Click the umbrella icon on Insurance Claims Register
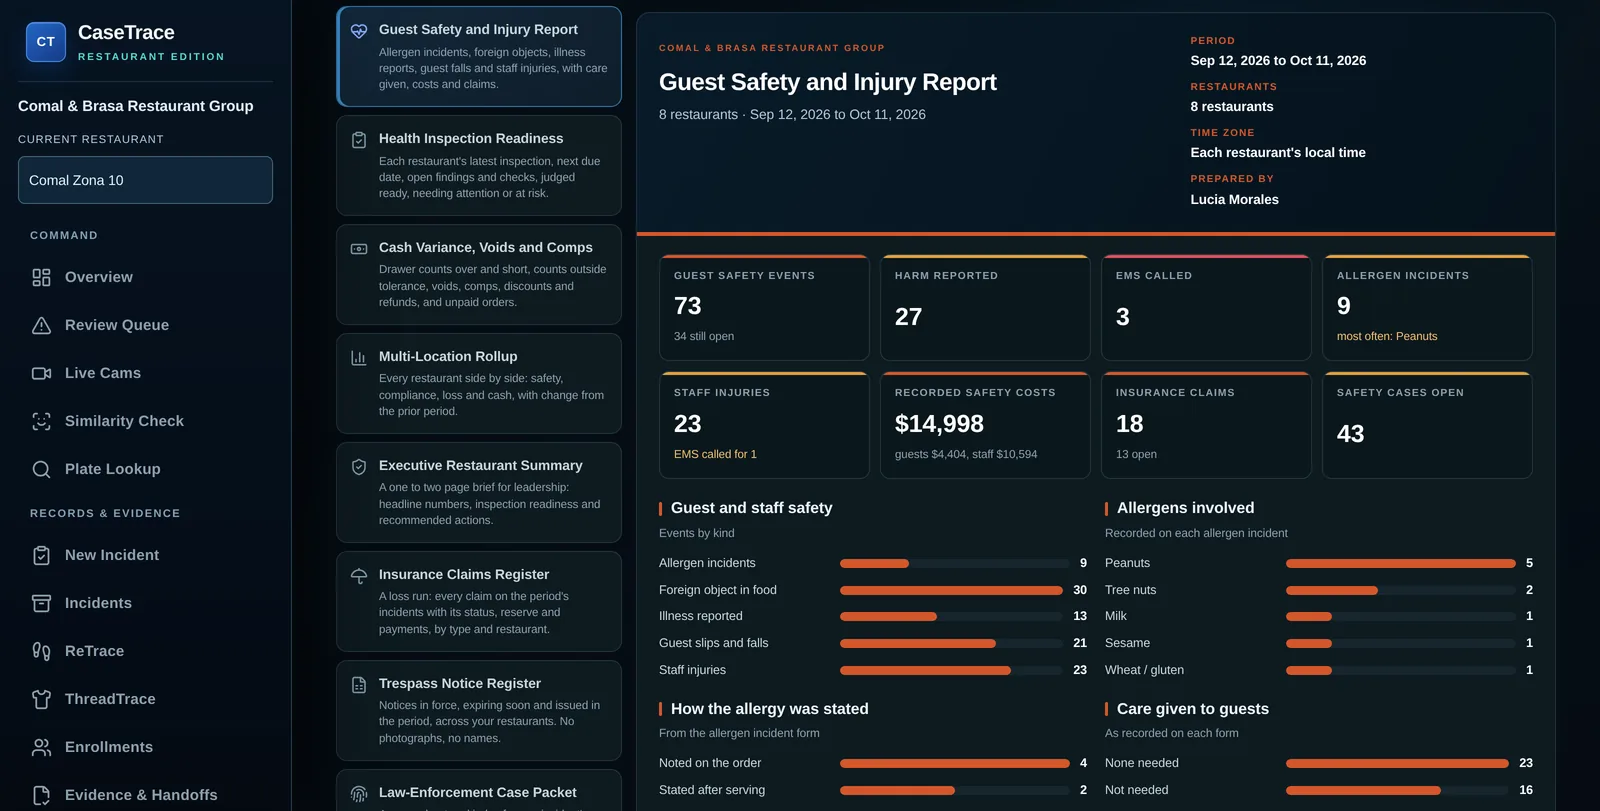This screenshot has height=811, width=1600. coord(359,576)
